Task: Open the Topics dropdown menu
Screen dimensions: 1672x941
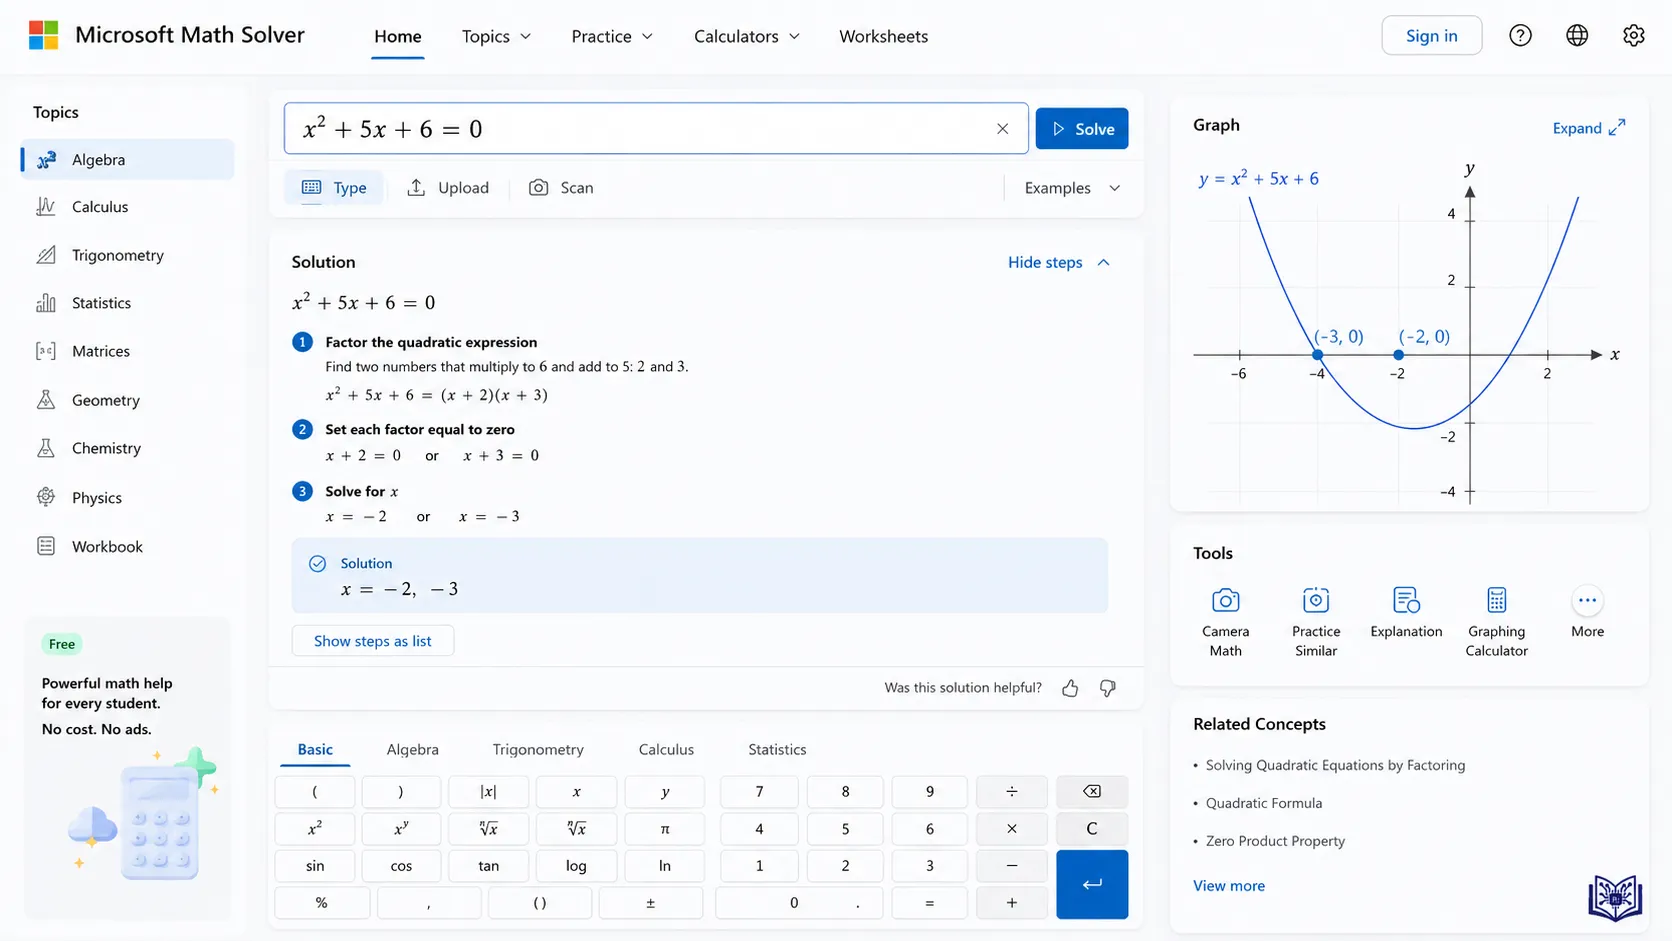Action: (x=496, y=36)
